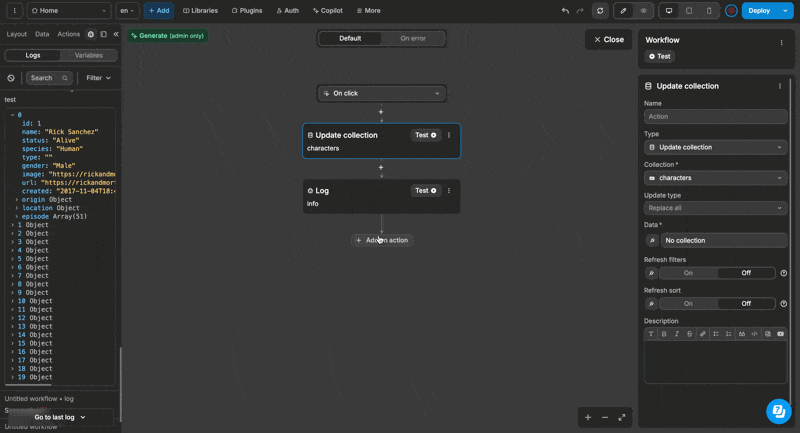
Task: Open the Collection characters dropdown
Action: [x=715, y=178]
